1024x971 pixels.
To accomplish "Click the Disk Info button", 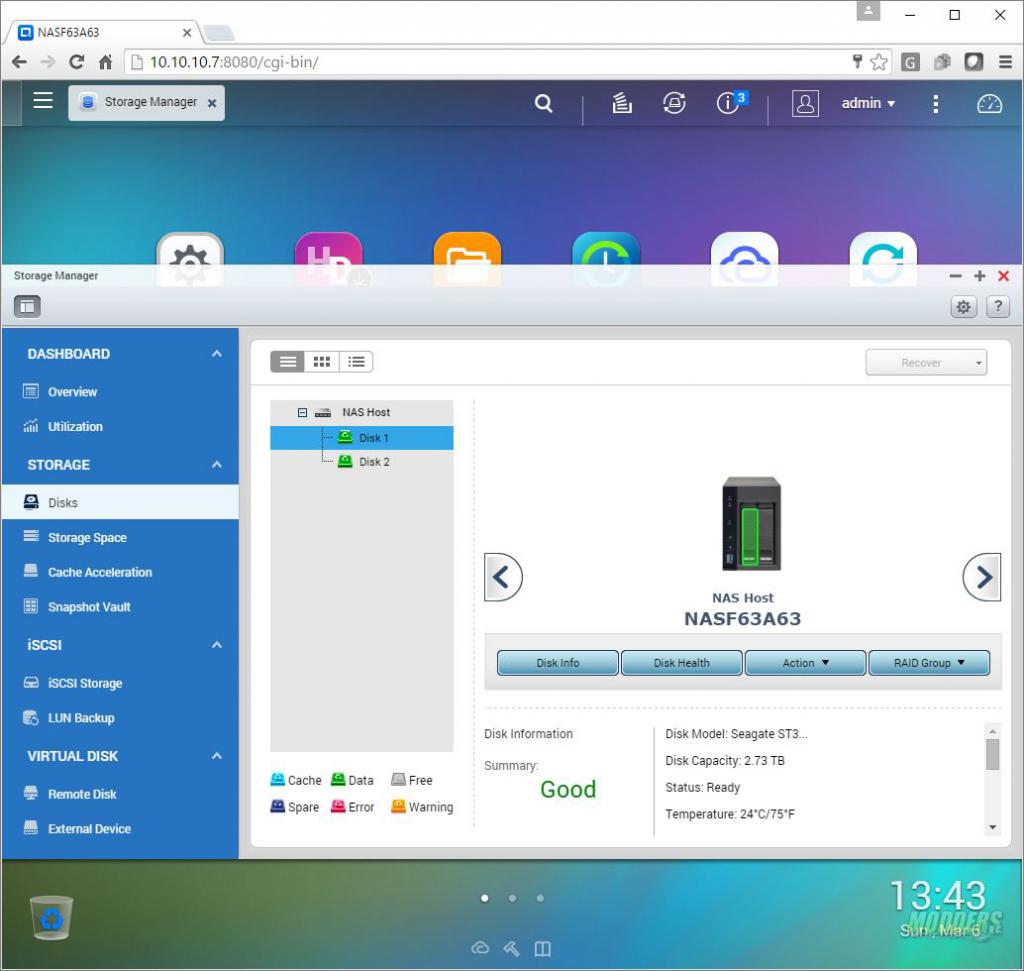I will (558, 663).
